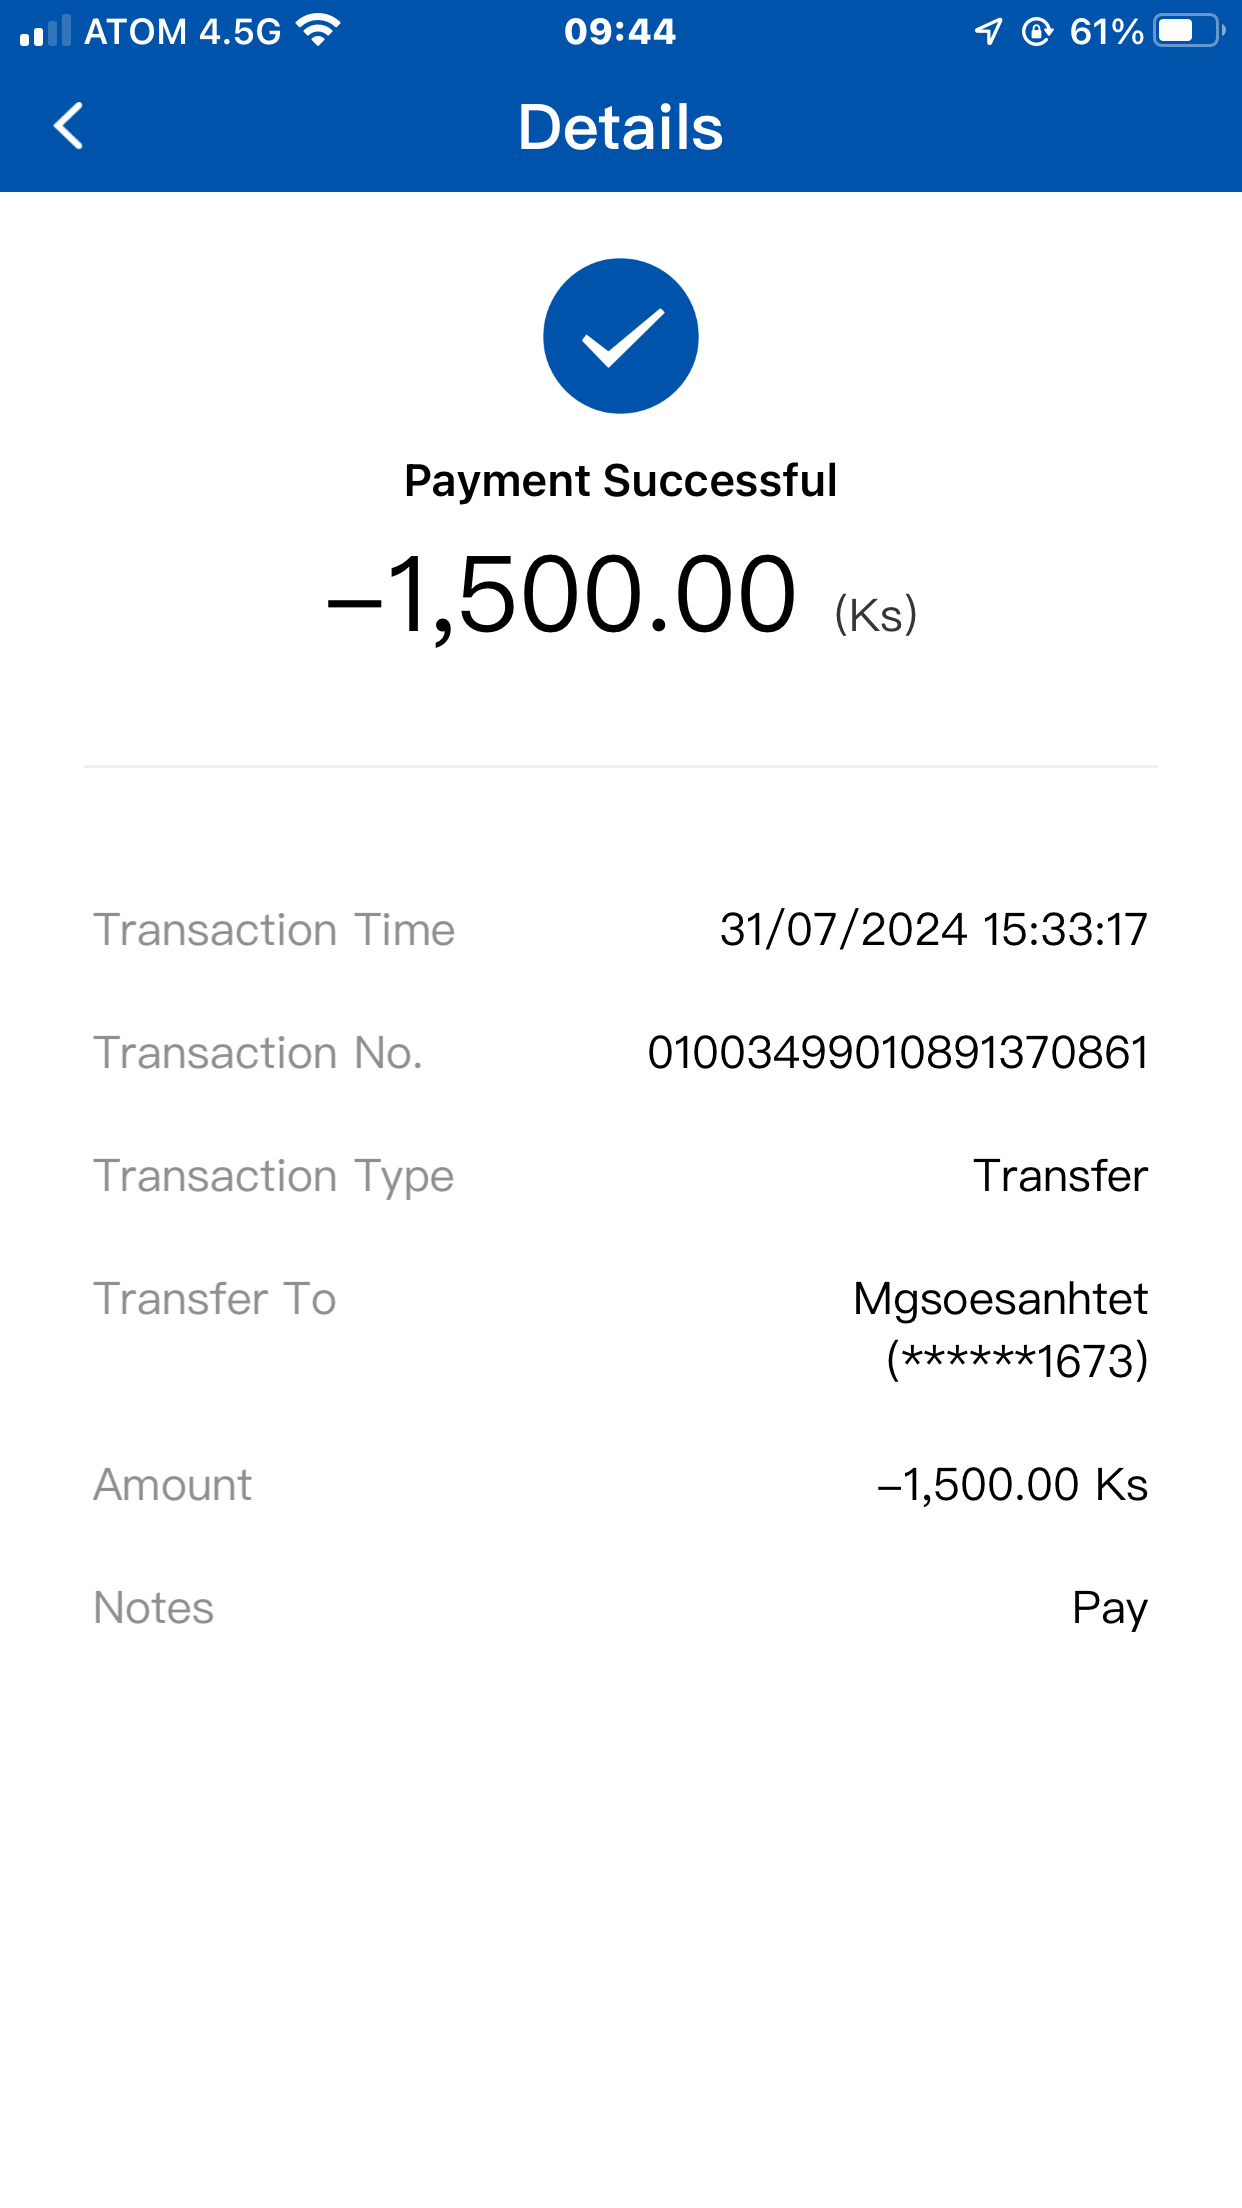Tap the Payment Successful heading

click(620, 481)
